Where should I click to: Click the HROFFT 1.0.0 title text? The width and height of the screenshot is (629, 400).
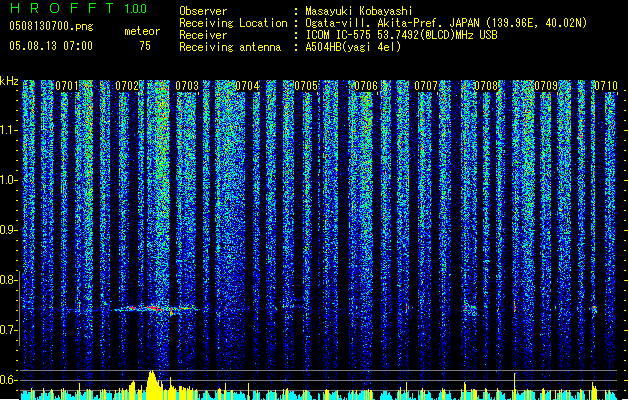79,8
